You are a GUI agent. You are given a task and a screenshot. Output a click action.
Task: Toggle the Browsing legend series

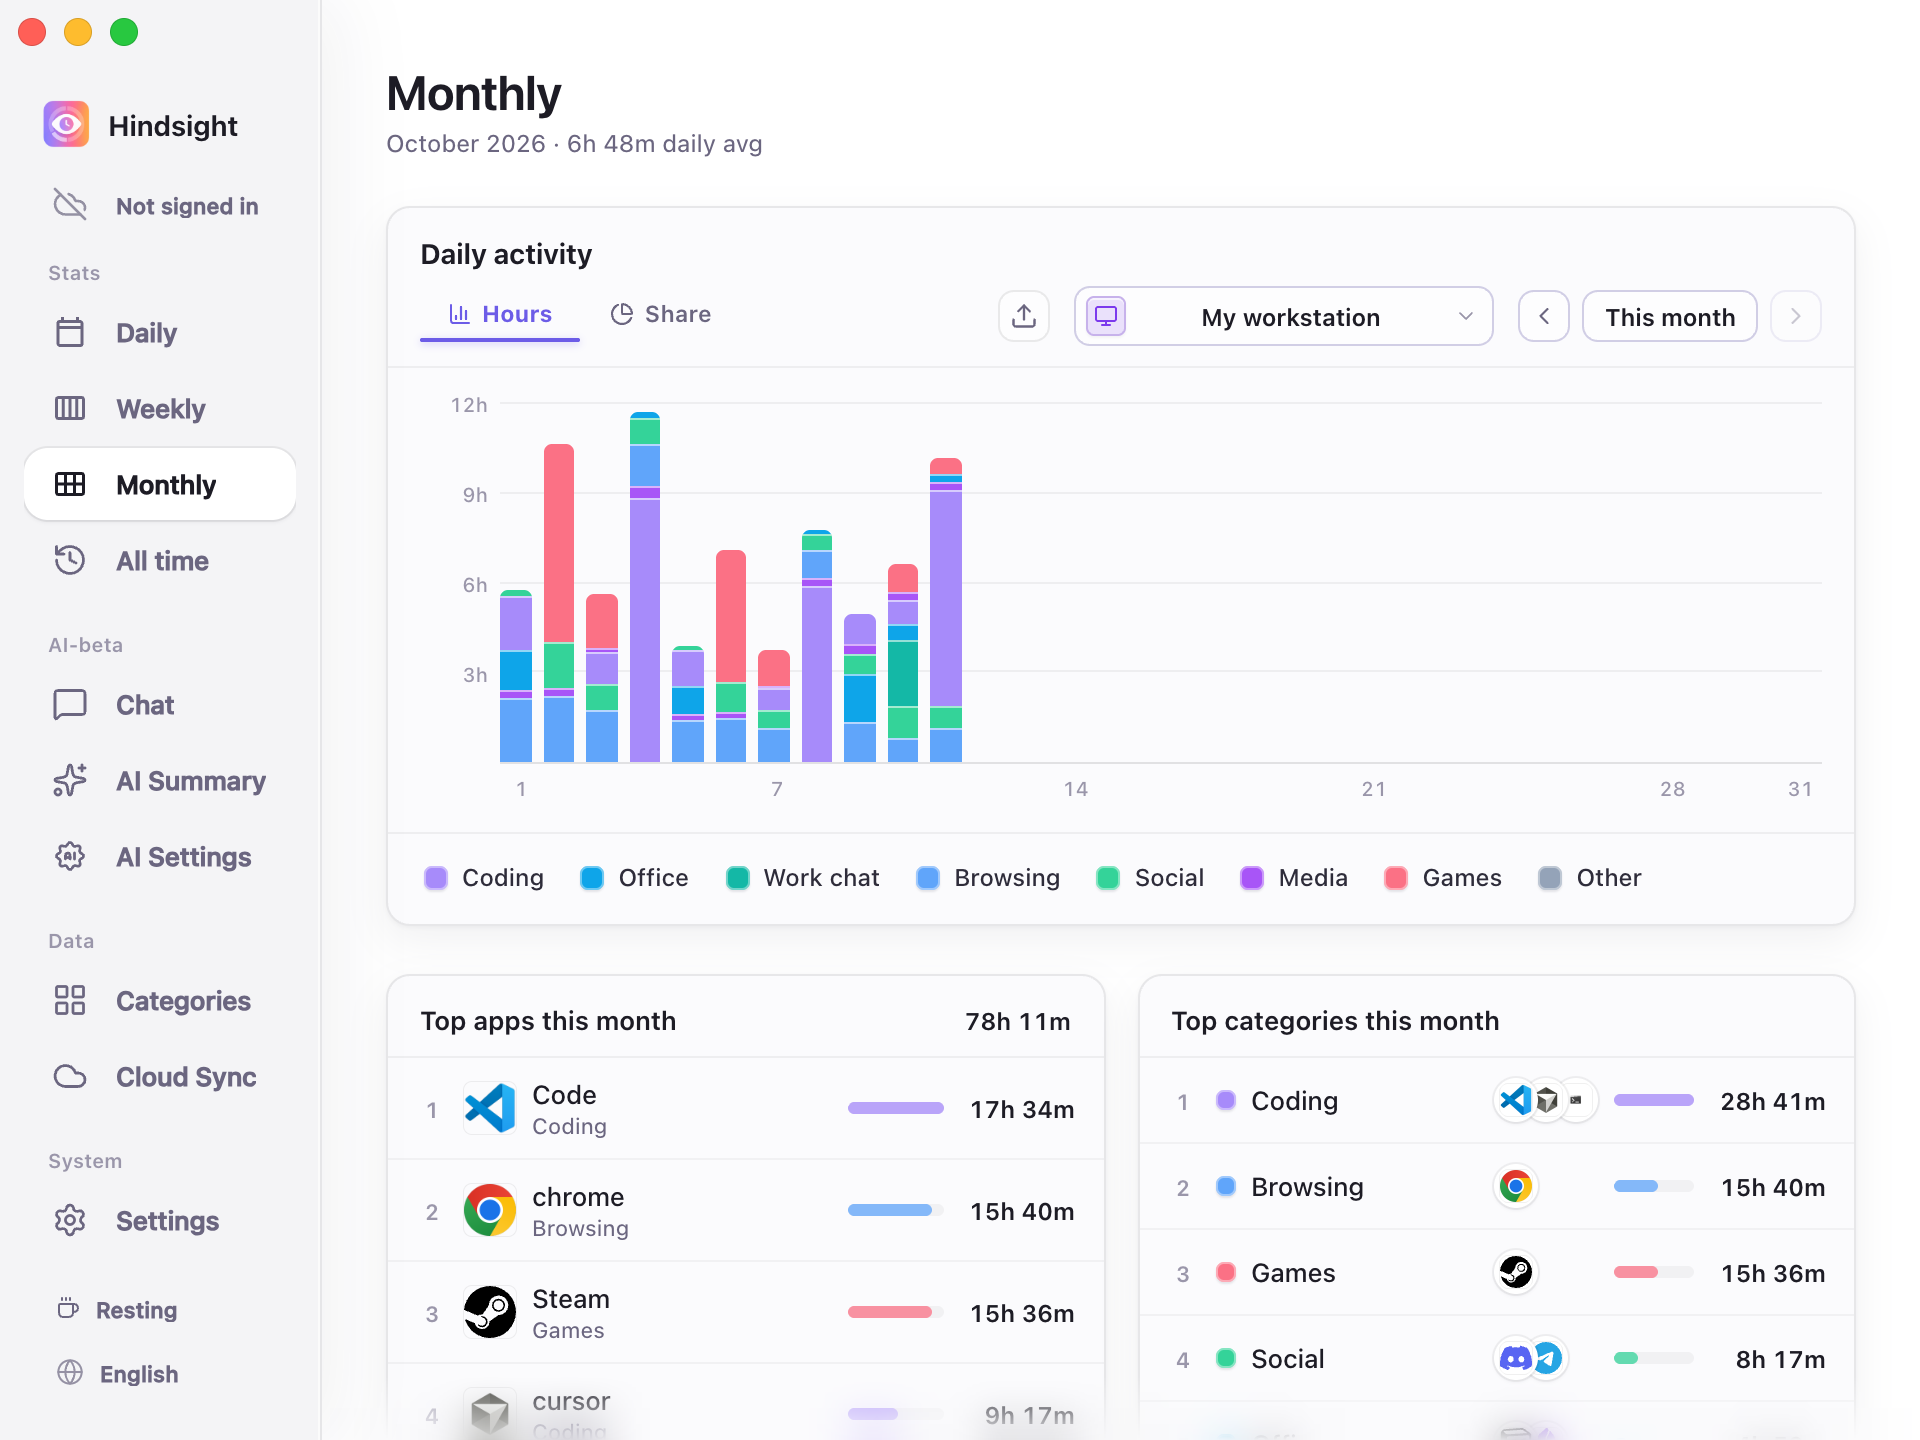pos(988,877)
